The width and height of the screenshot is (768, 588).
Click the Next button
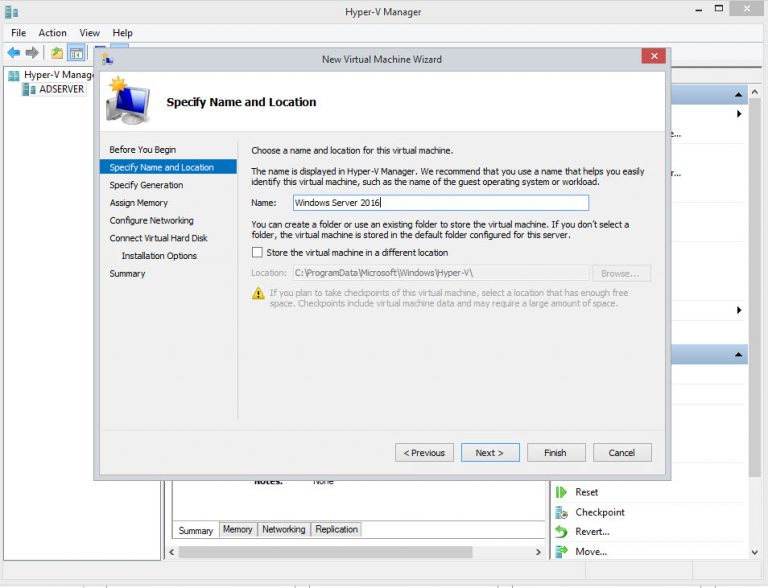[490, 453]
